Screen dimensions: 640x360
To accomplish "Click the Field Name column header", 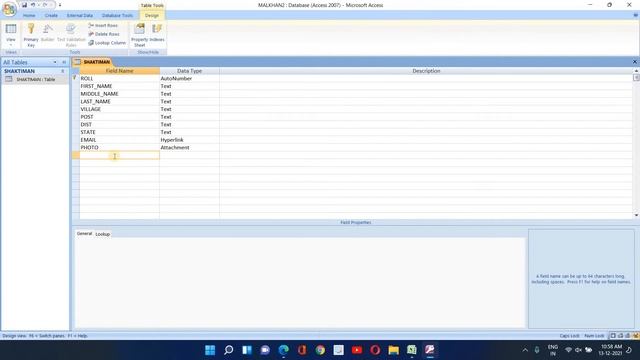I will pos(120,71).
